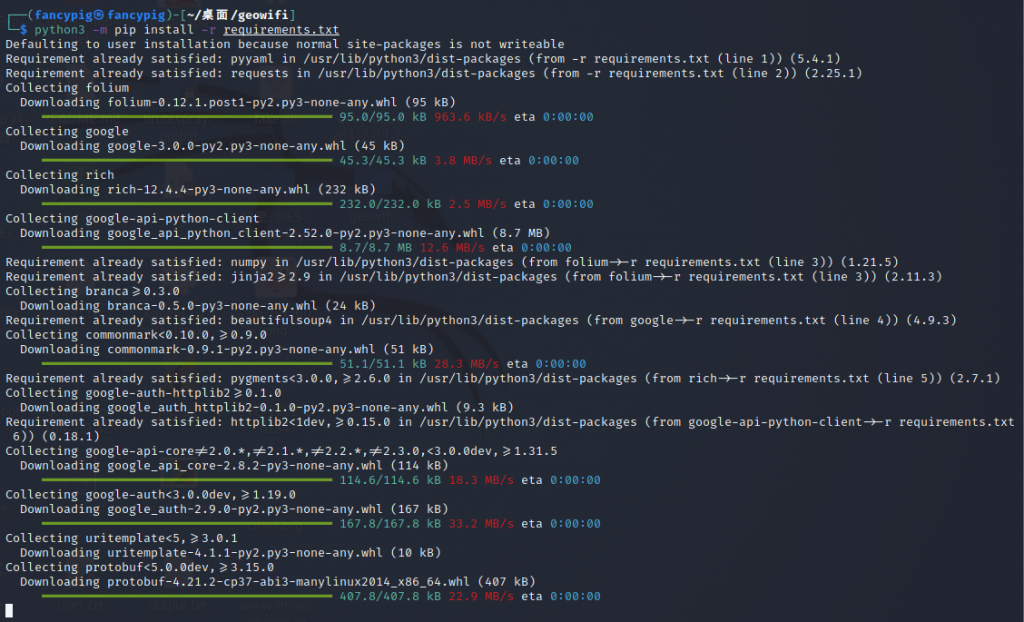Click protobuf-4.21.2 wheel download line
Viewport: 1024px width, 622px height.
click(x=278, y=581)
